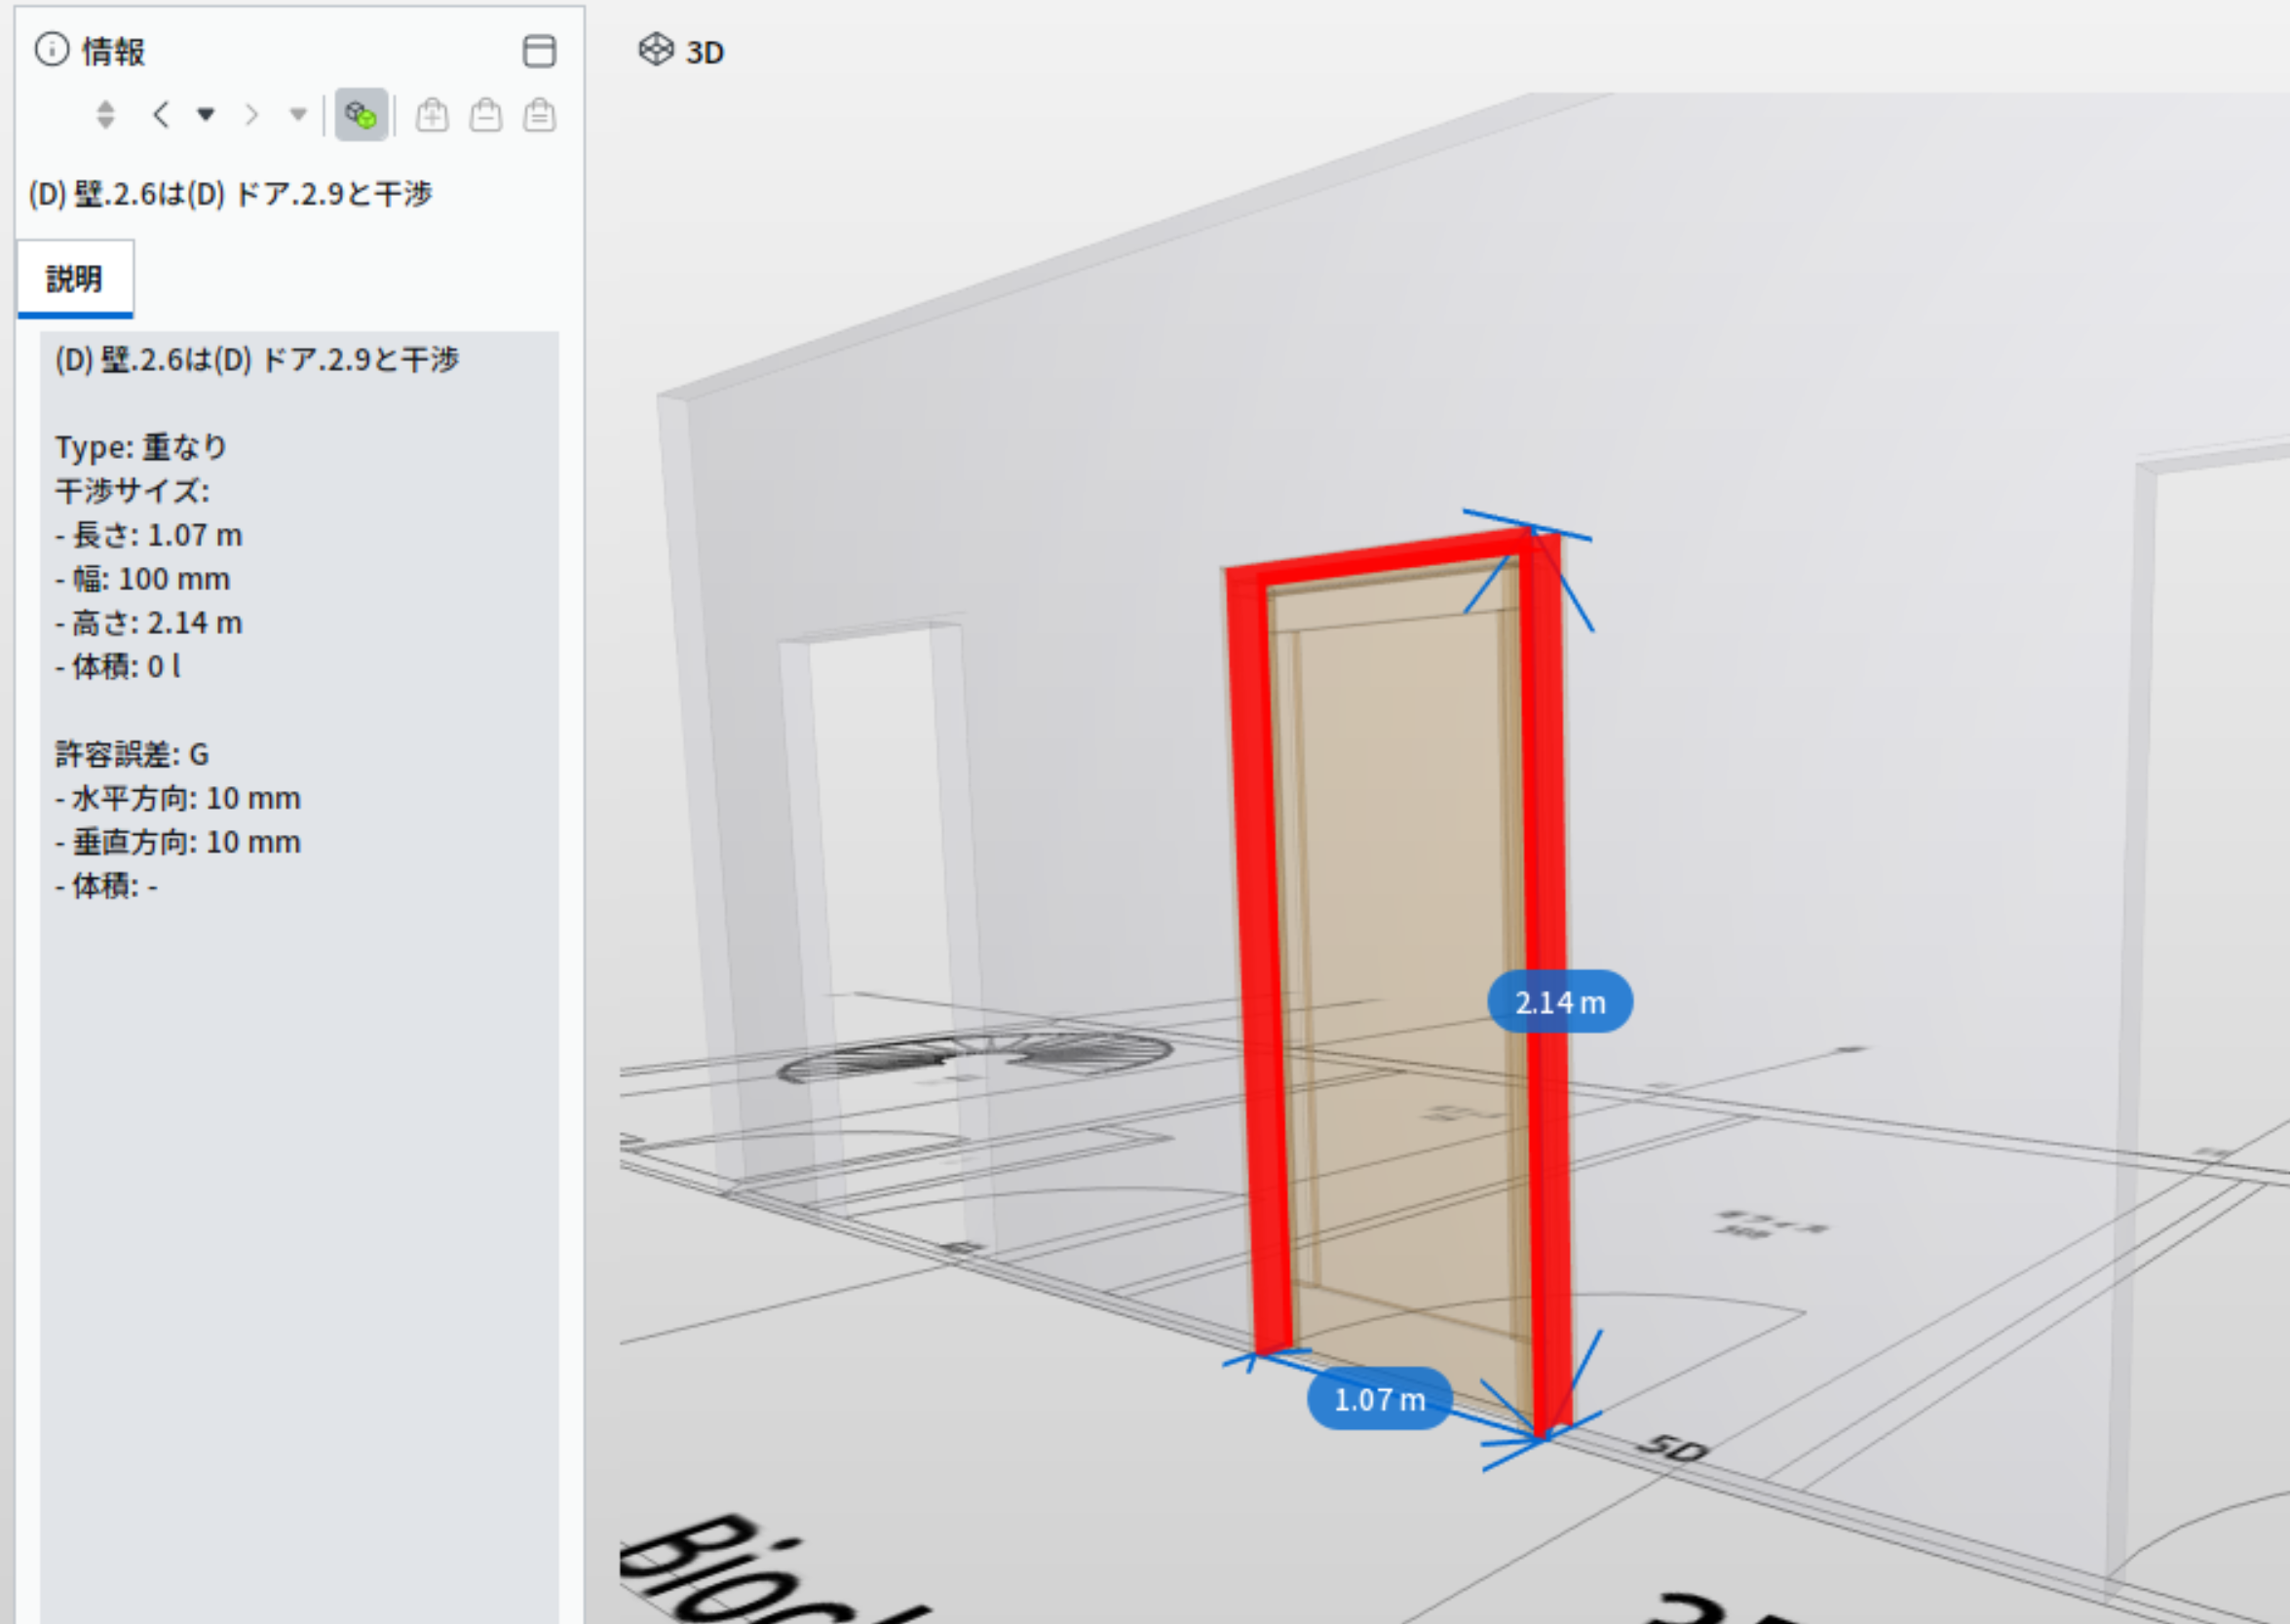Click the clipboard icon with minus sign

(486, 115)
